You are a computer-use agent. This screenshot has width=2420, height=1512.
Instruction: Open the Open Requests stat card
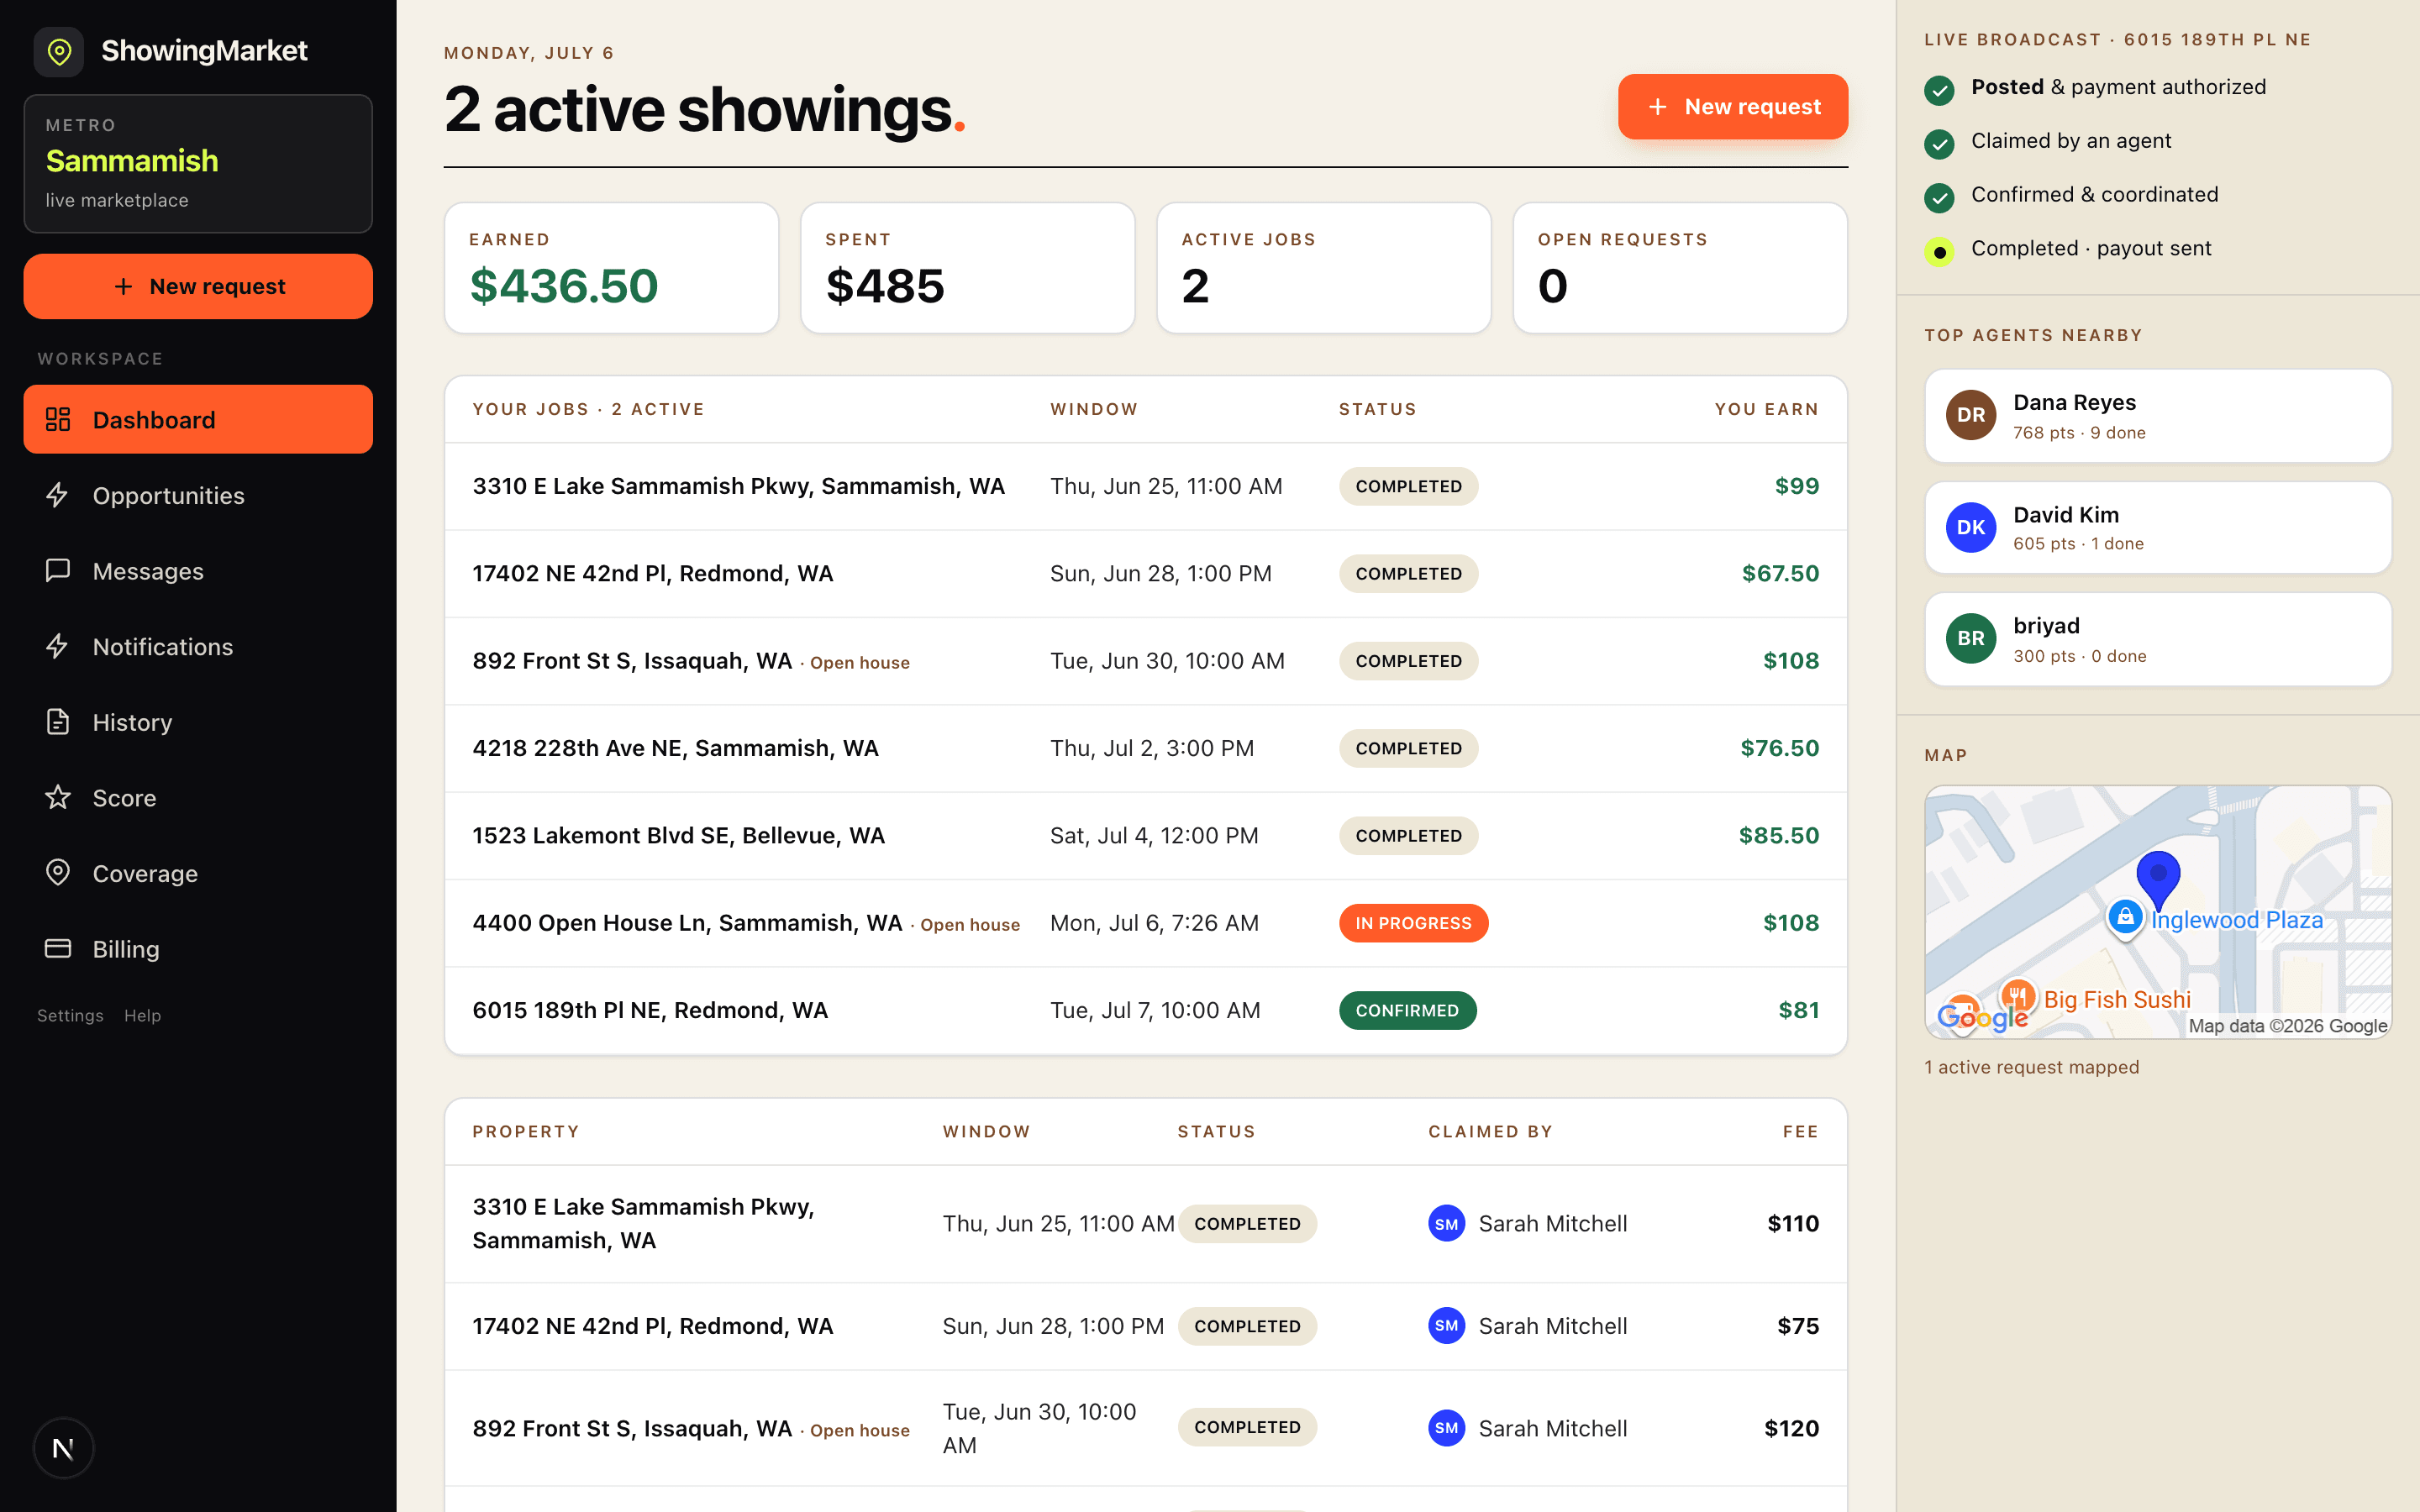[x=1680, y=268]
